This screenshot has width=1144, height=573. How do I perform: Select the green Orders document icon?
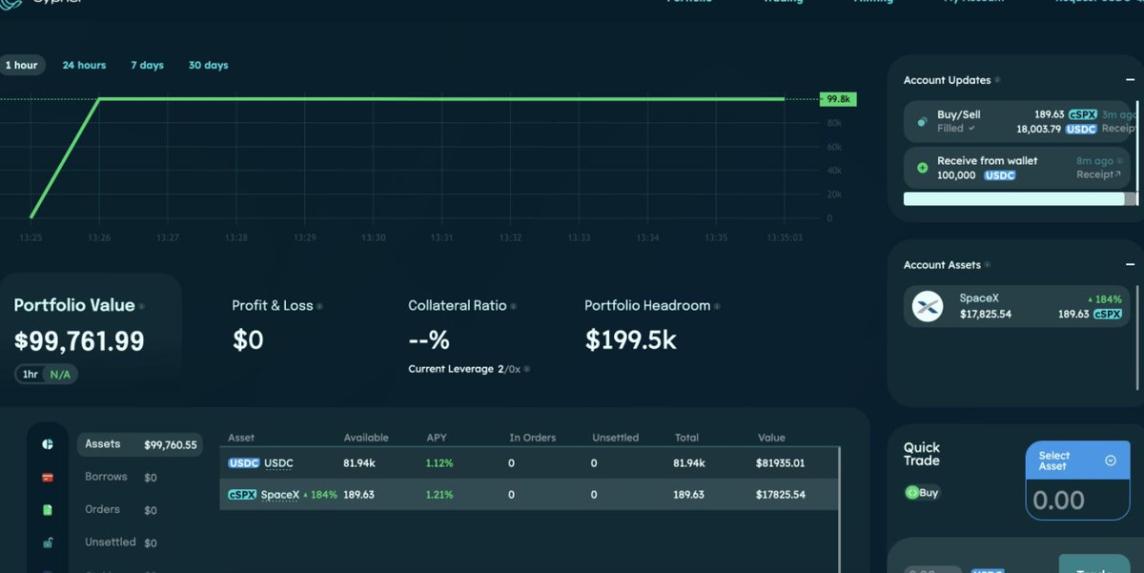pyautogui.click(x=47, y=510)
